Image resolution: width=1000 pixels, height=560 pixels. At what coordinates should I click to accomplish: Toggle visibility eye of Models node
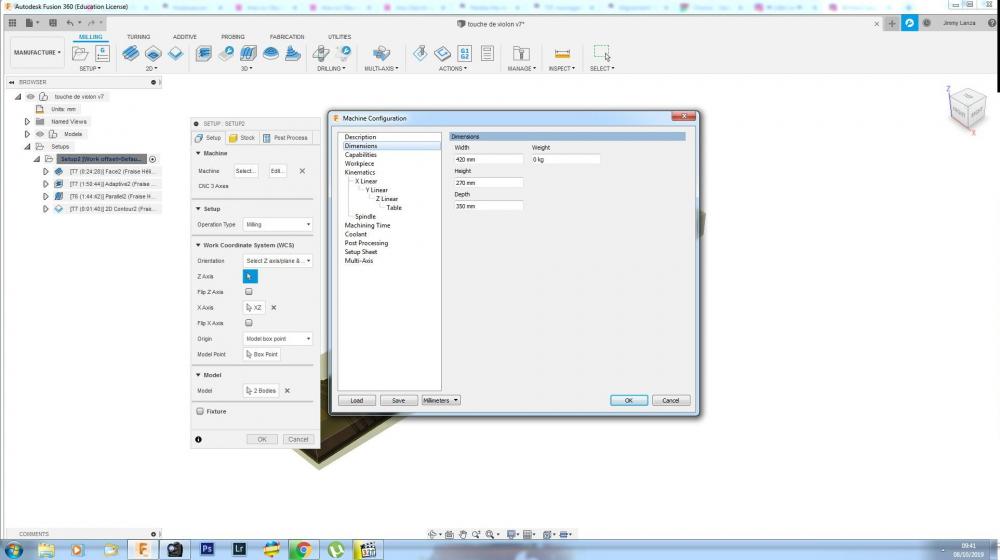[40, 134]
